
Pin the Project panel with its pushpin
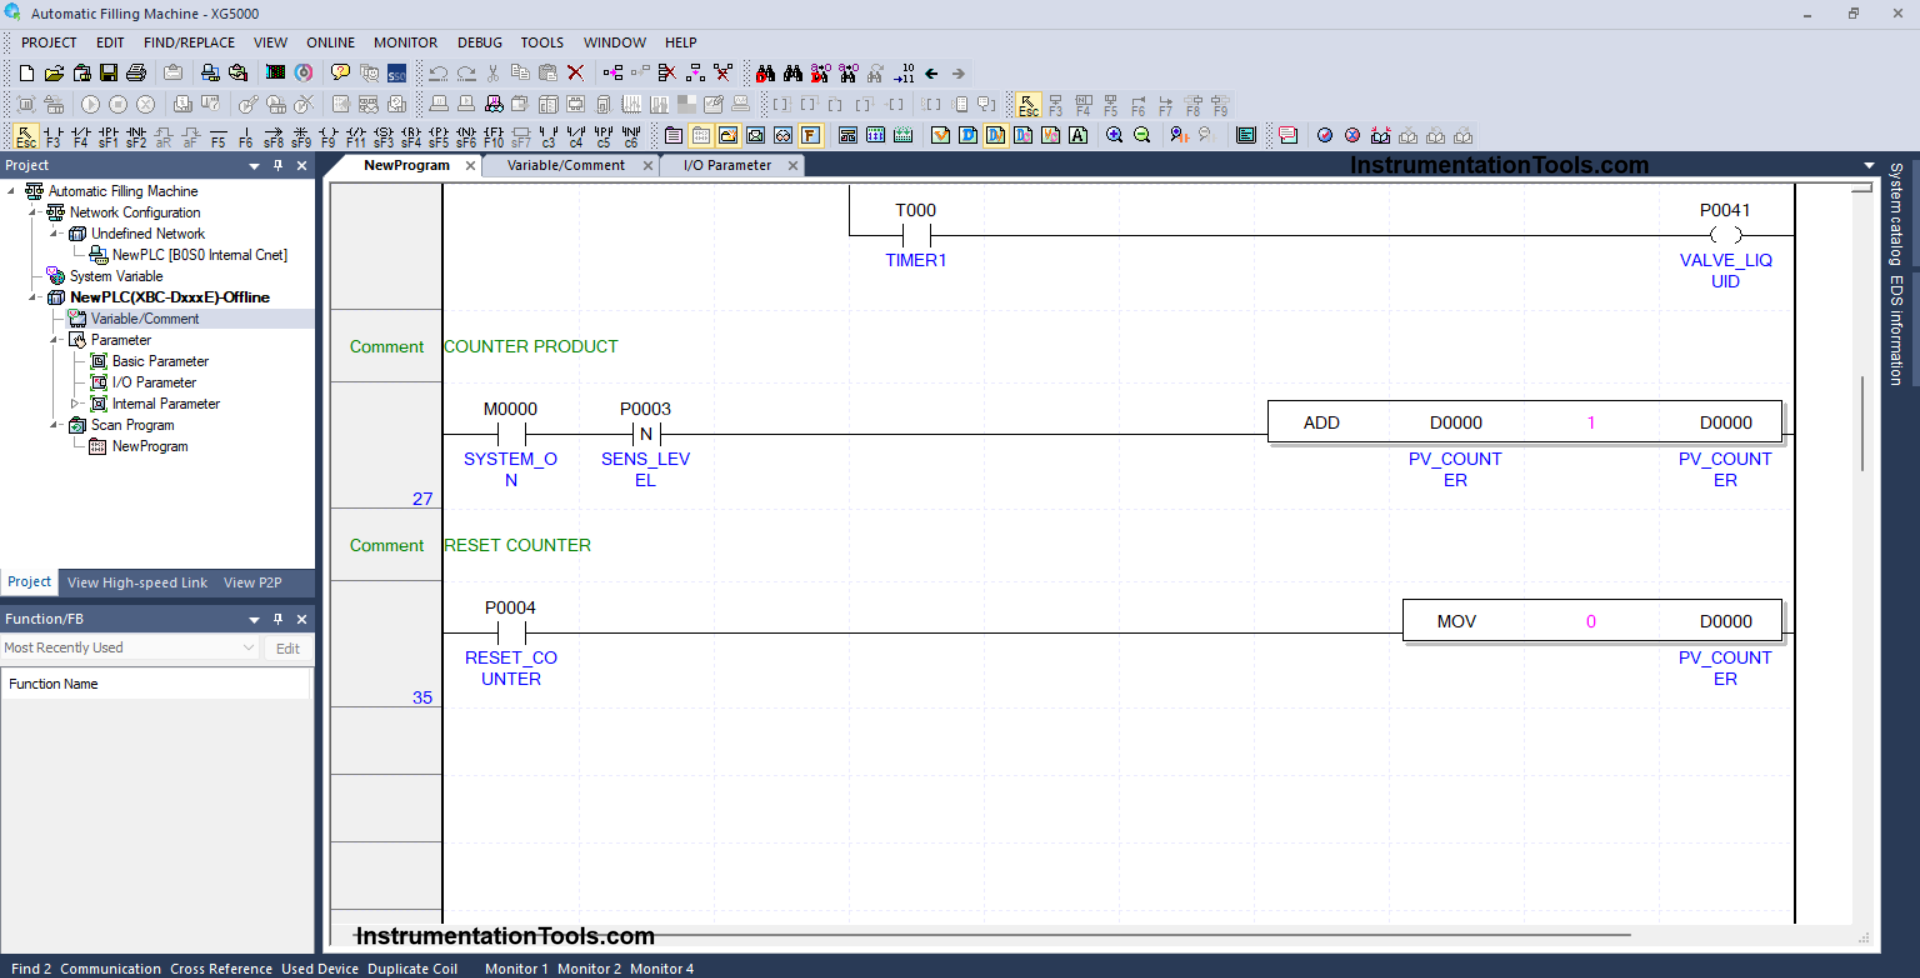click(278, 165)
